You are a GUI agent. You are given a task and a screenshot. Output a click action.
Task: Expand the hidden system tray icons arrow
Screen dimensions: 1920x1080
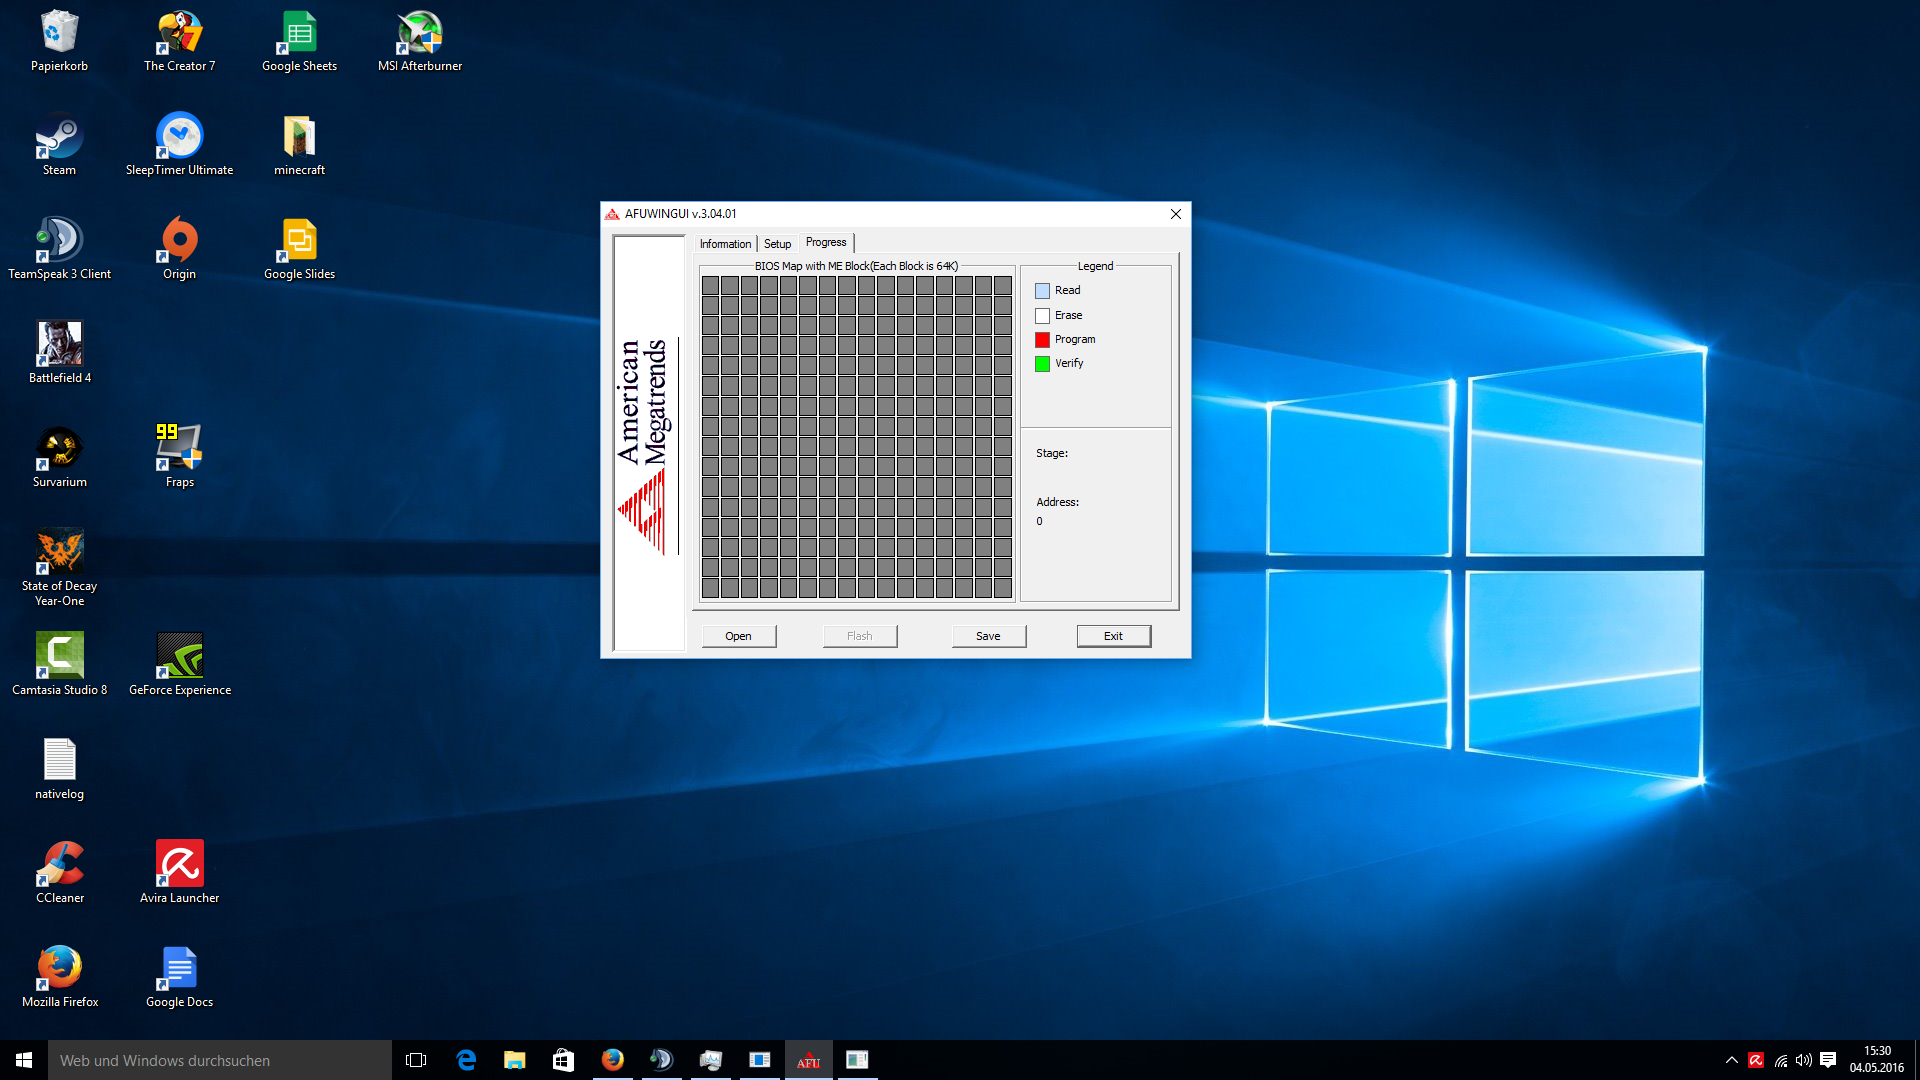[x=1731, y=1060]
